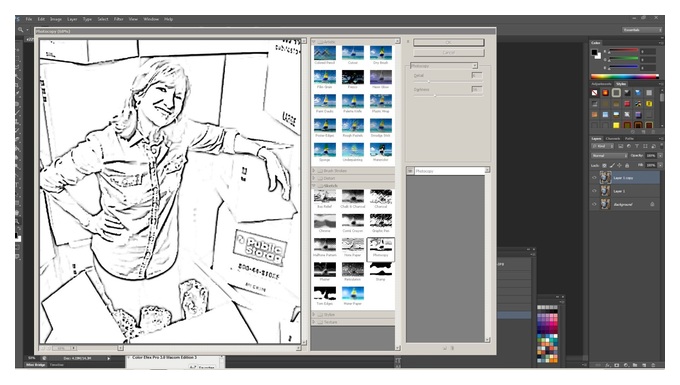
Task: Click the new effect layer button
Action: pos(445,348)
